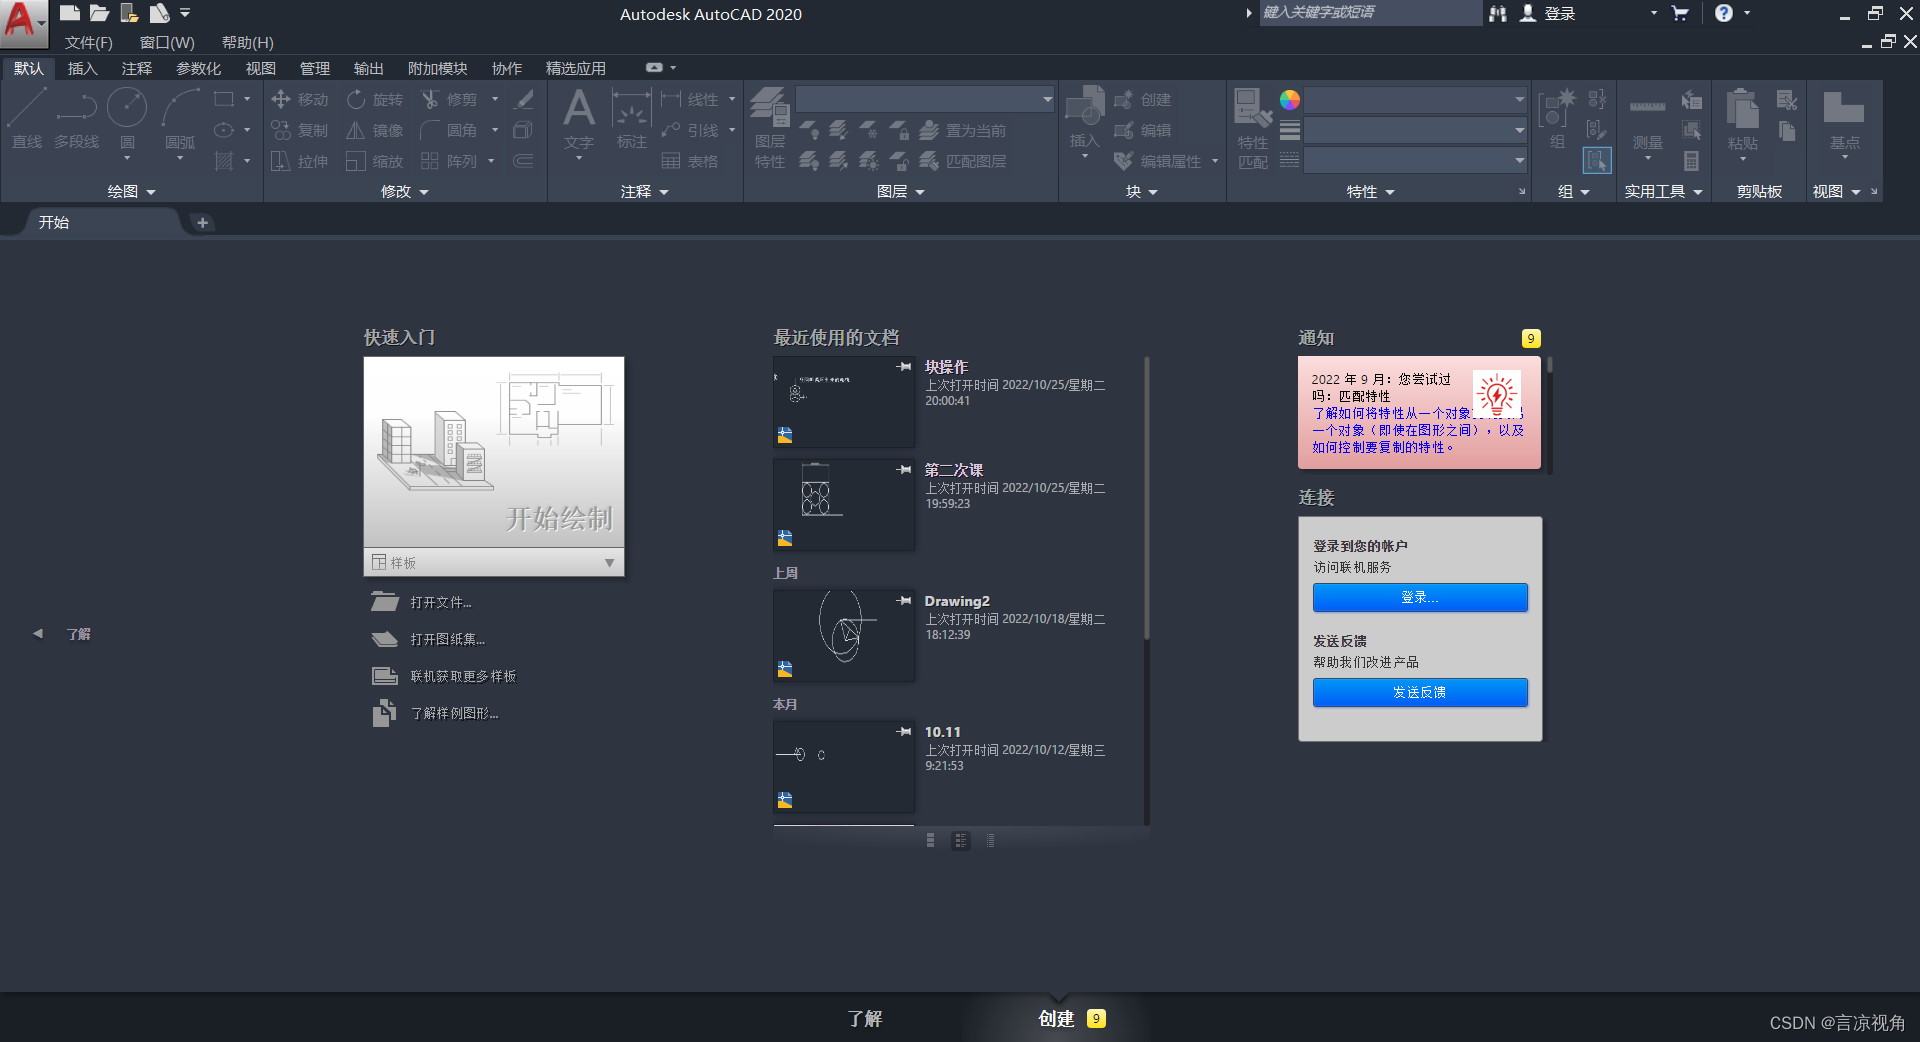Open the 样板 template dropdown

click(x=494, y=563)
